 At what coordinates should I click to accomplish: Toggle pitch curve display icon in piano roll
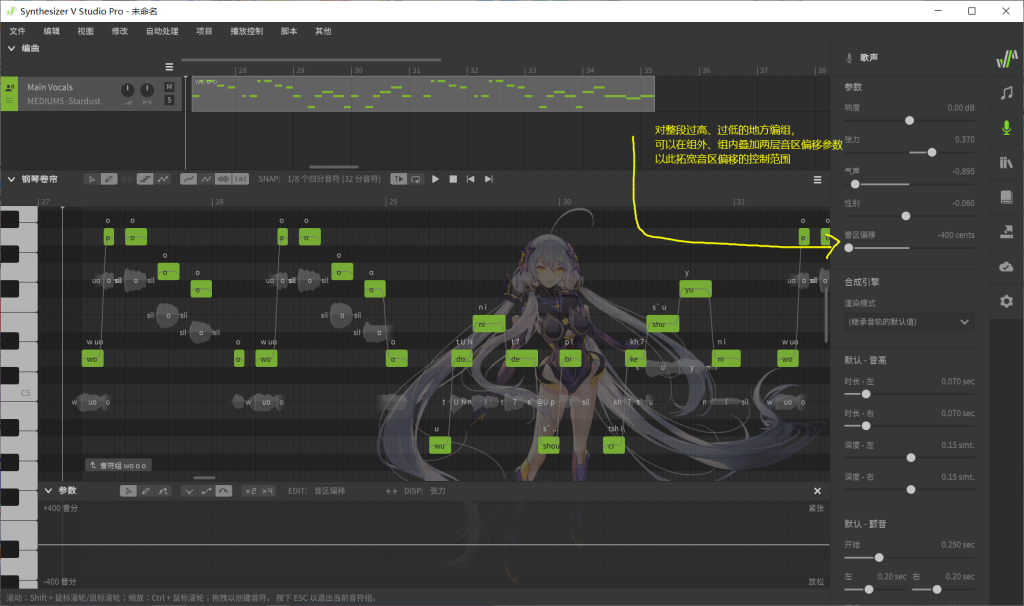coord(163,179)
